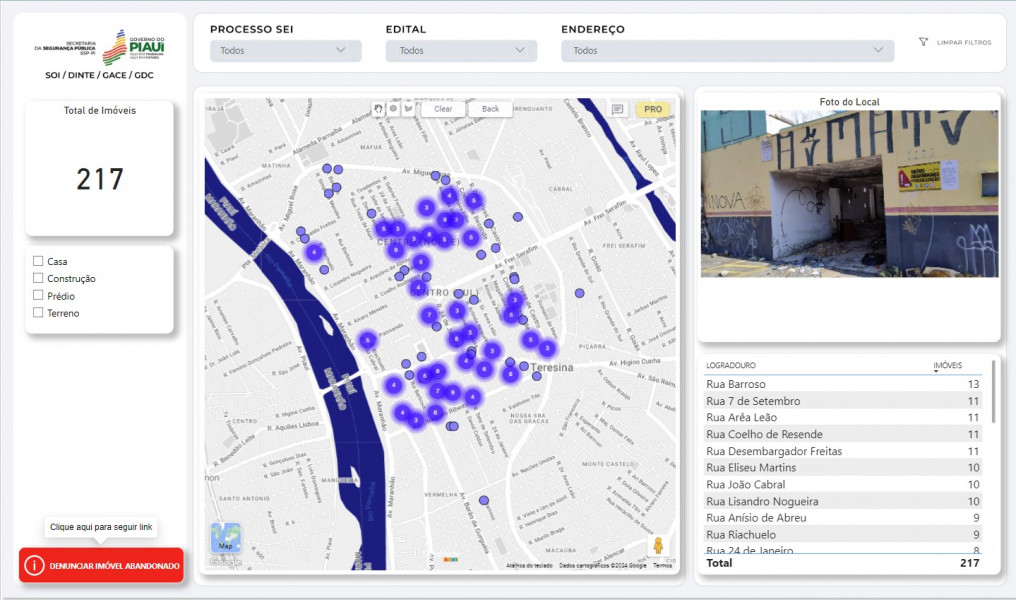Toggle the Terreno checkbox

[38, 313]
